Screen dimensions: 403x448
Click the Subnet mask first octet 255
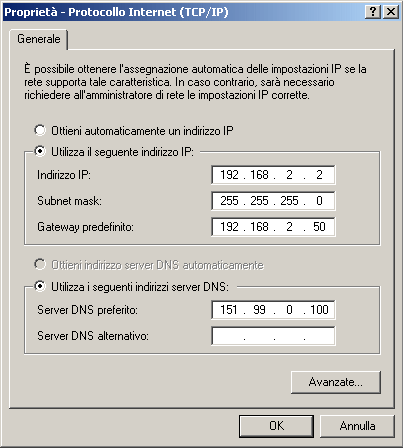click(x=229, y=201)
